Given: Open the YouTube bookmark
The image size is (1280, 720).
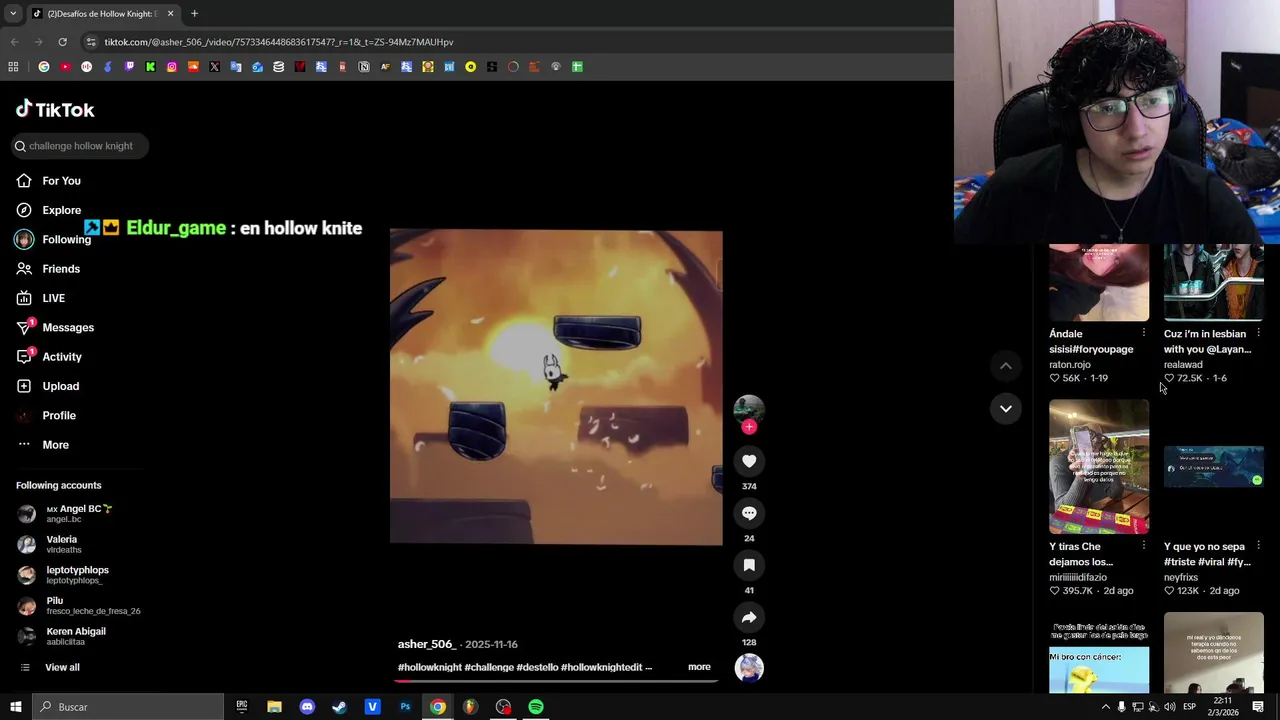Looking at the screenshot, I should click(x=65, y=67).
